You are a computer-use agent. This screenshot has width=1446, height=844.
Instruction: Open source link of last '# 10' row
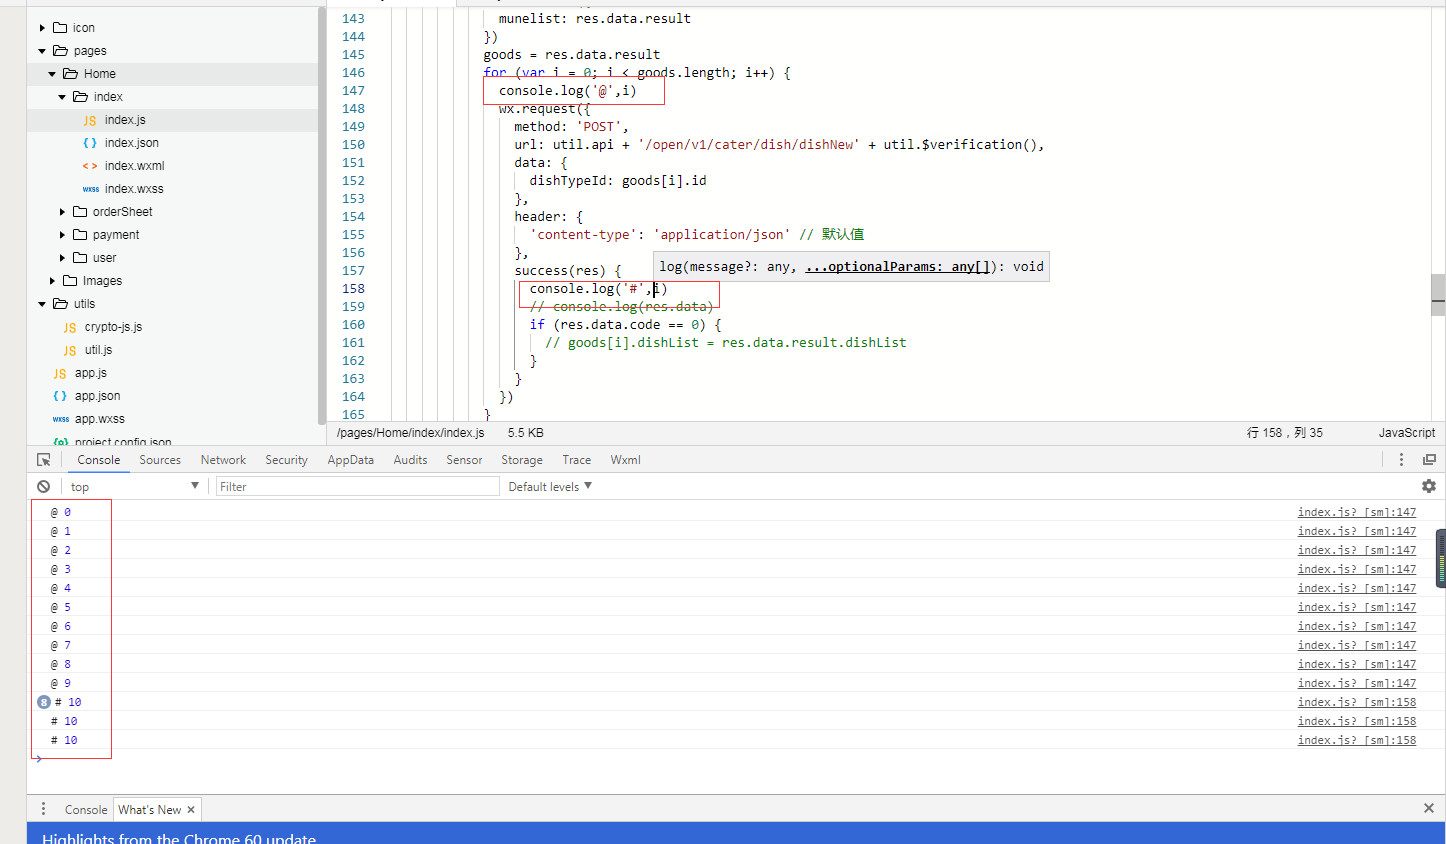(x=1357, y=740)
